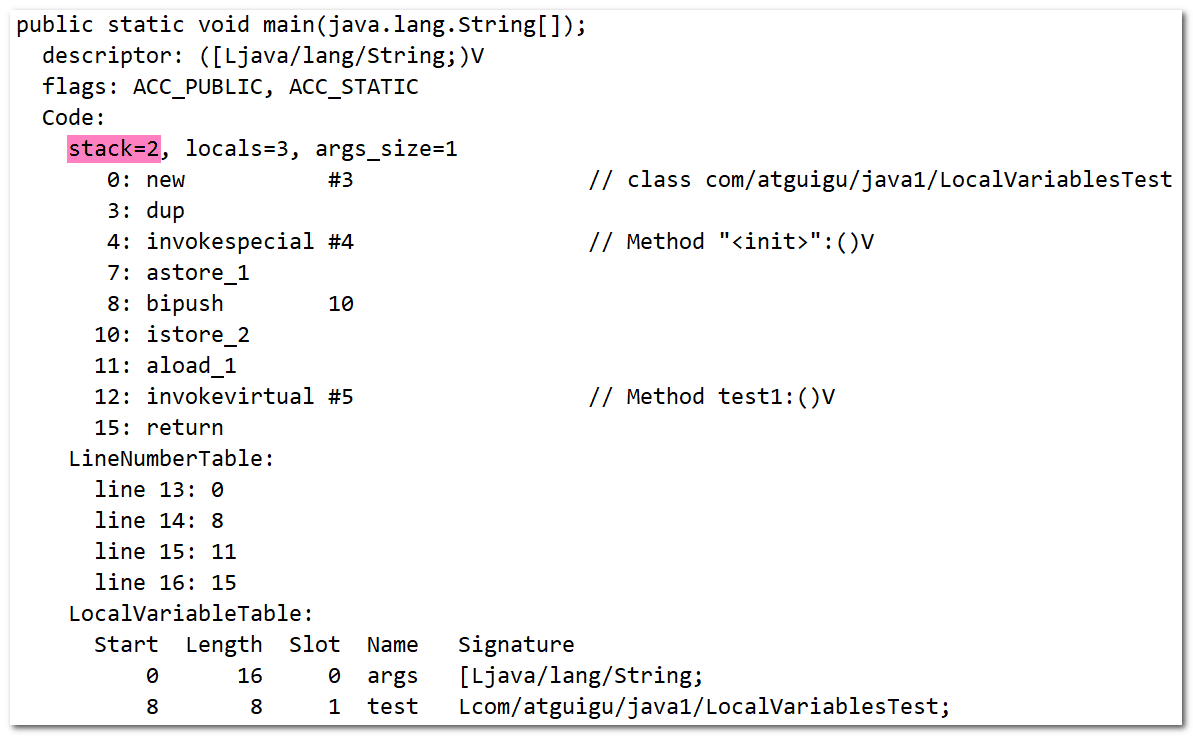Image resolution: width=1193 pixels, height=736 pixels.
Task: Click the locals=3 value
Action: tap(237, 148)
